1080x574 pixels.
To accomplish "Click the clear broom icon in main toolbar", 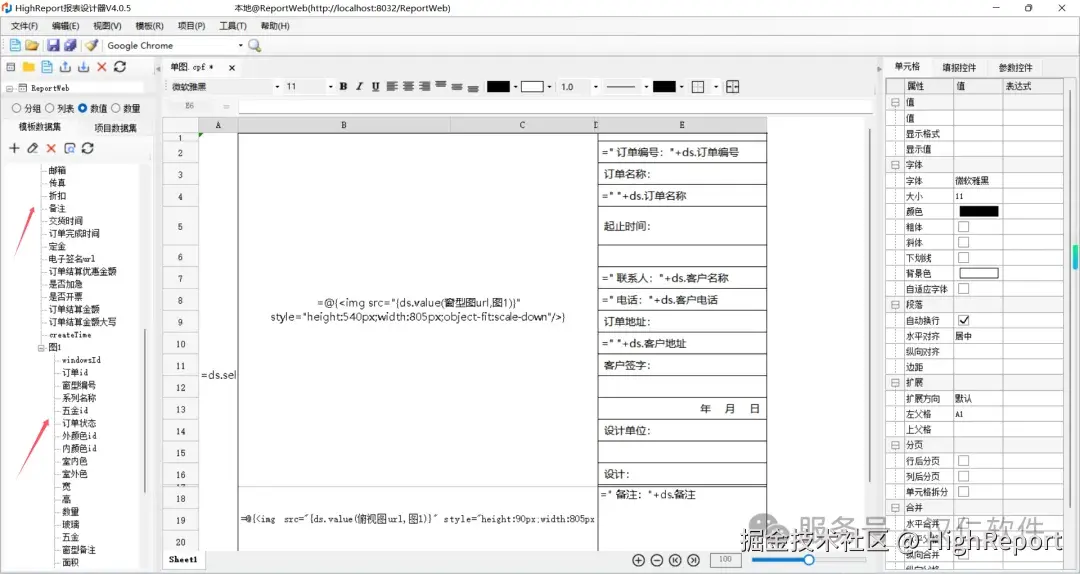I will click(91, 45).
